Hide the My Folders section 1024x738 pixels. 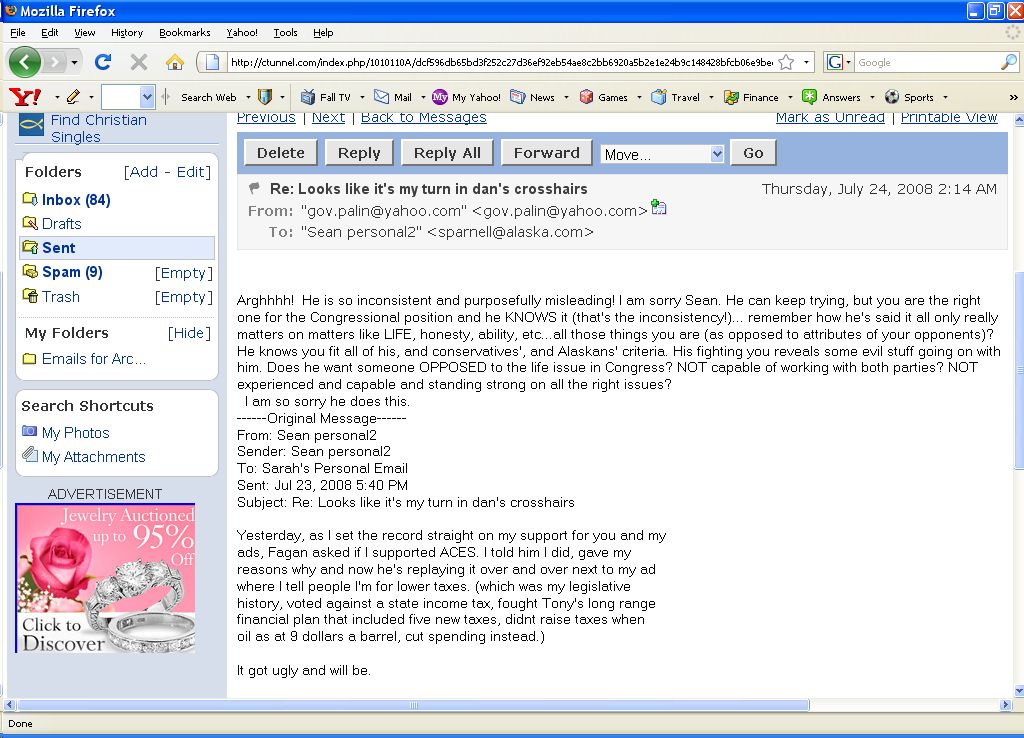pos(188,333)
